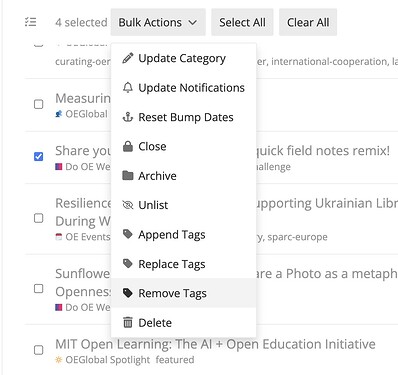
Task: Open the Measuring topic title
Action: tap(83, 98)
